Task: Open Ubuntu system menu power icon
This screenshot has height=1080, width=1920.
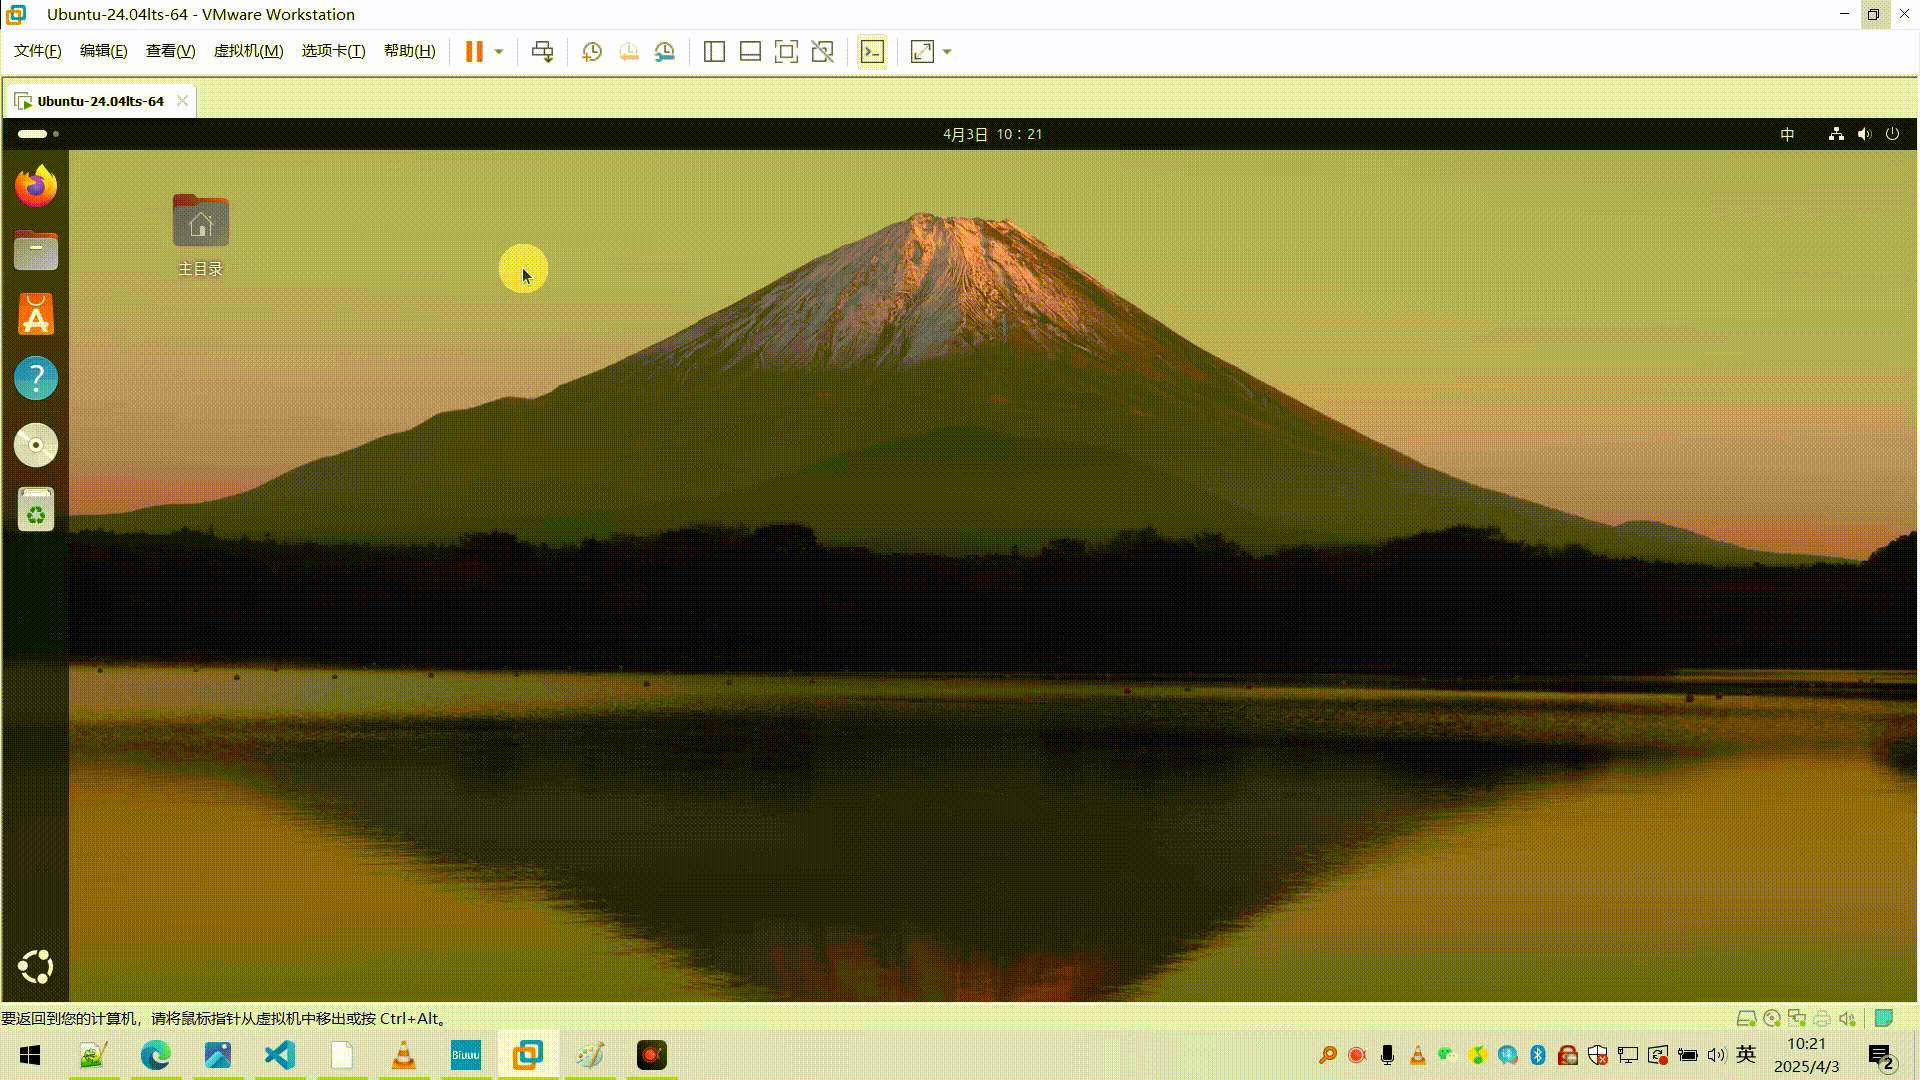Action: click(x=1892, y=134)
